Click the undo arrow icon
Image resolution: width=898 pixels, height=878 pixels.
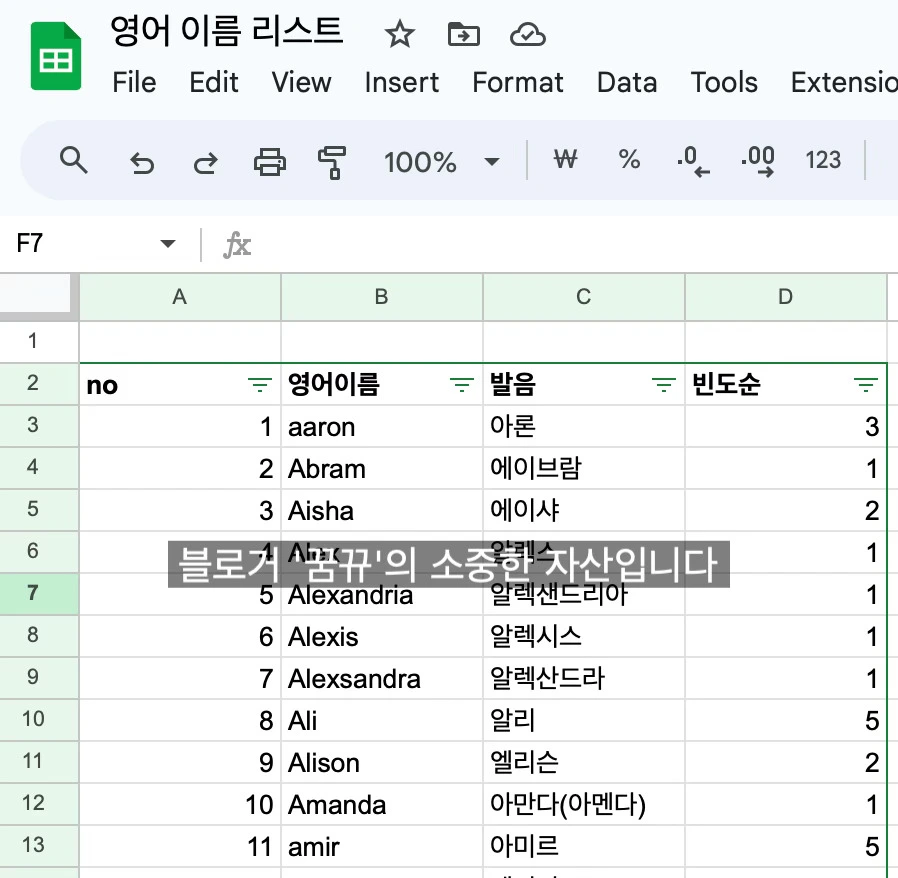pyautogui.click(x=142, y=163)
